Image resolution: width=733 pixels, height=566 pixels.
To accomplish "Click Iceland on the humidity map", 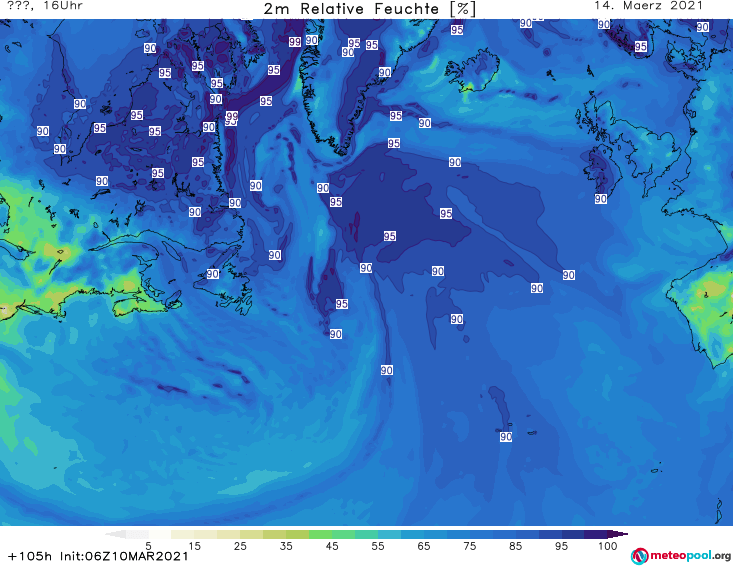I will coord(472,70).
